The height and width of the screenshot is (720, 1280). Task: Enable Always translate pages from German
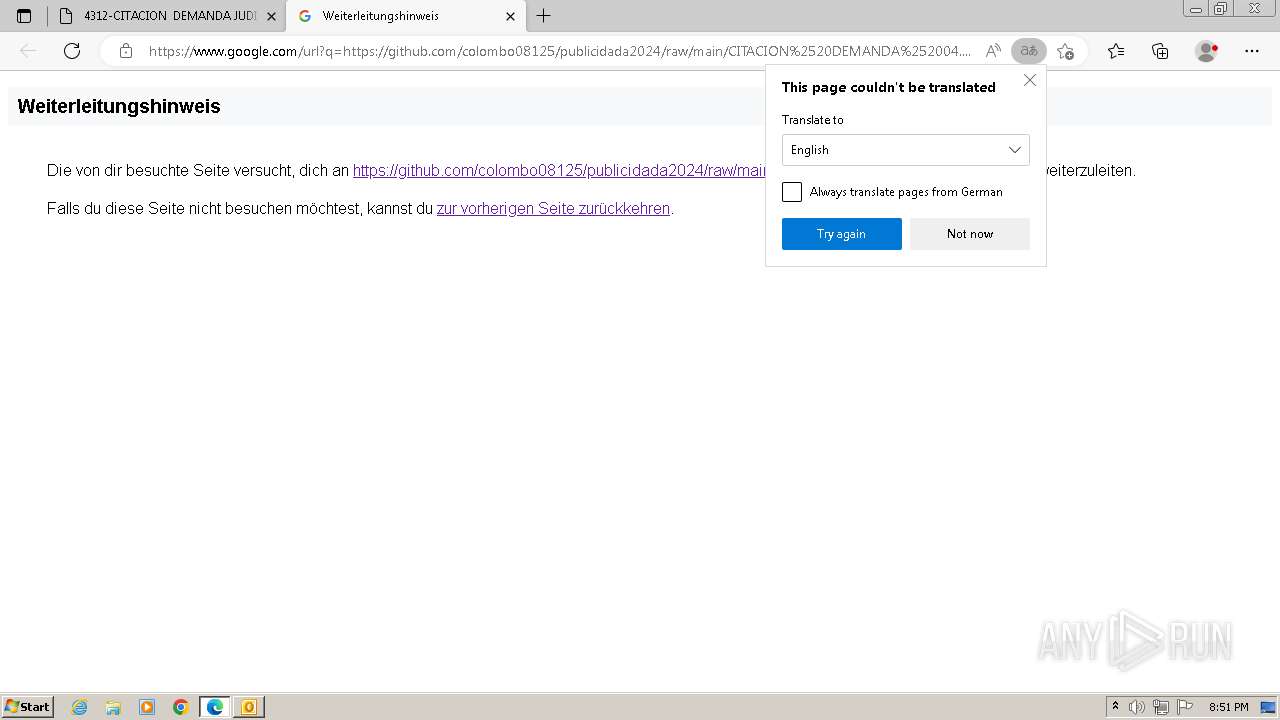pos(792,192)
